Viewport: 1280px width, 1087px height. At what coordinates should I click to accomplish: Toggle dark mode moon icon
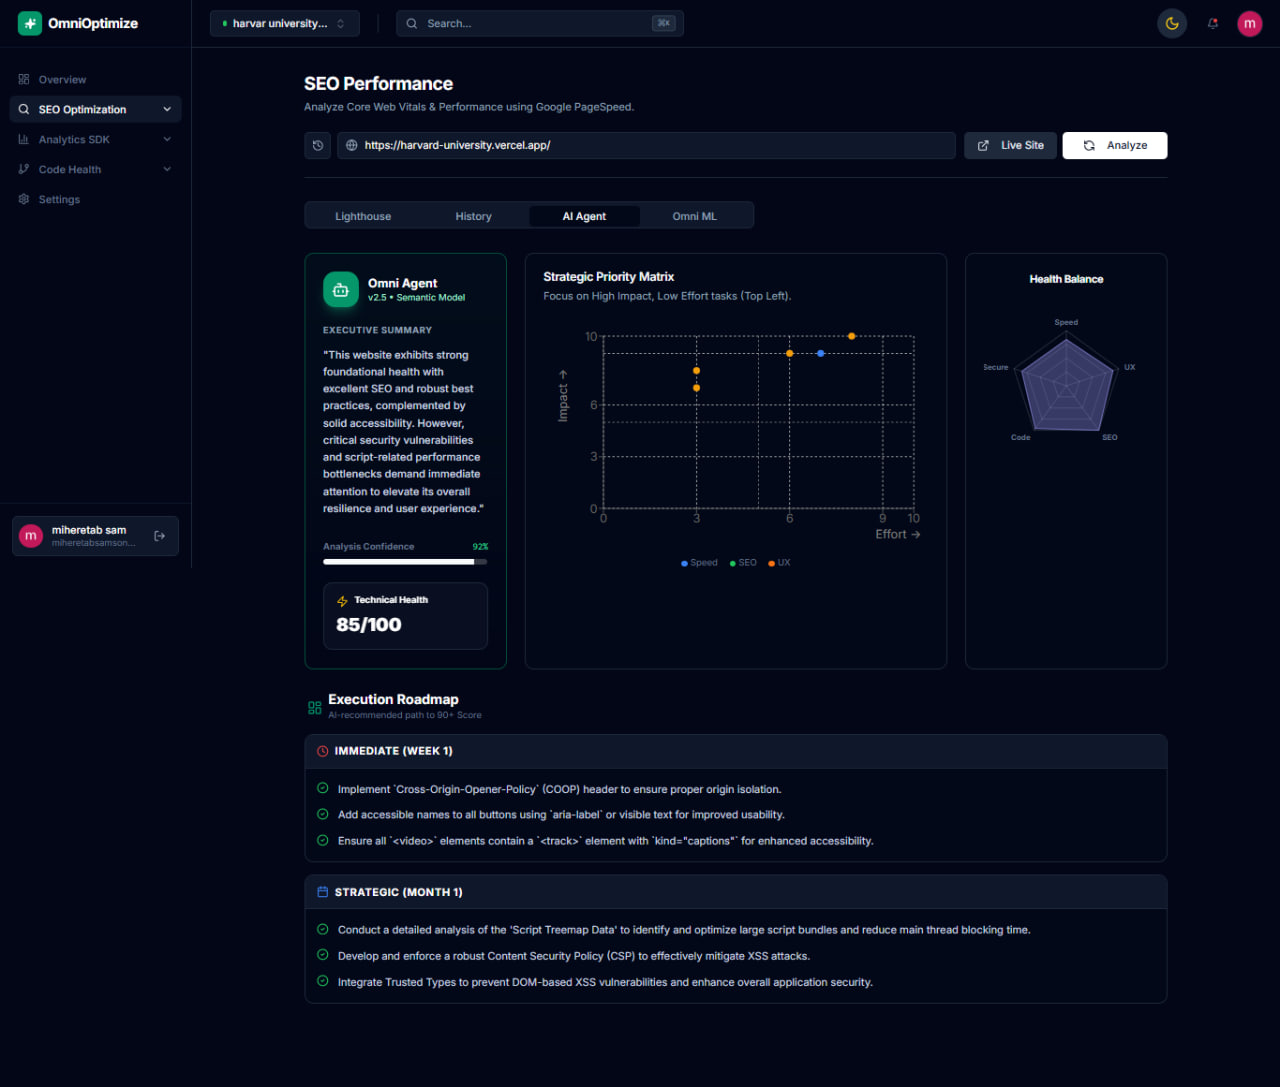point(1172,23)
